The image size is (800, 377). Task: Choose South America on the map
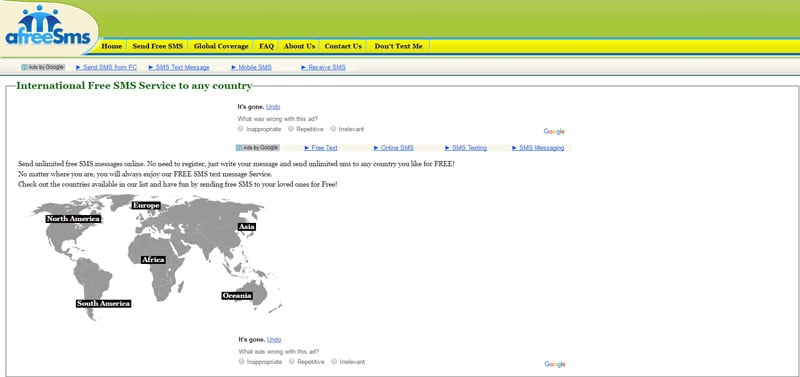coord(104,304)
